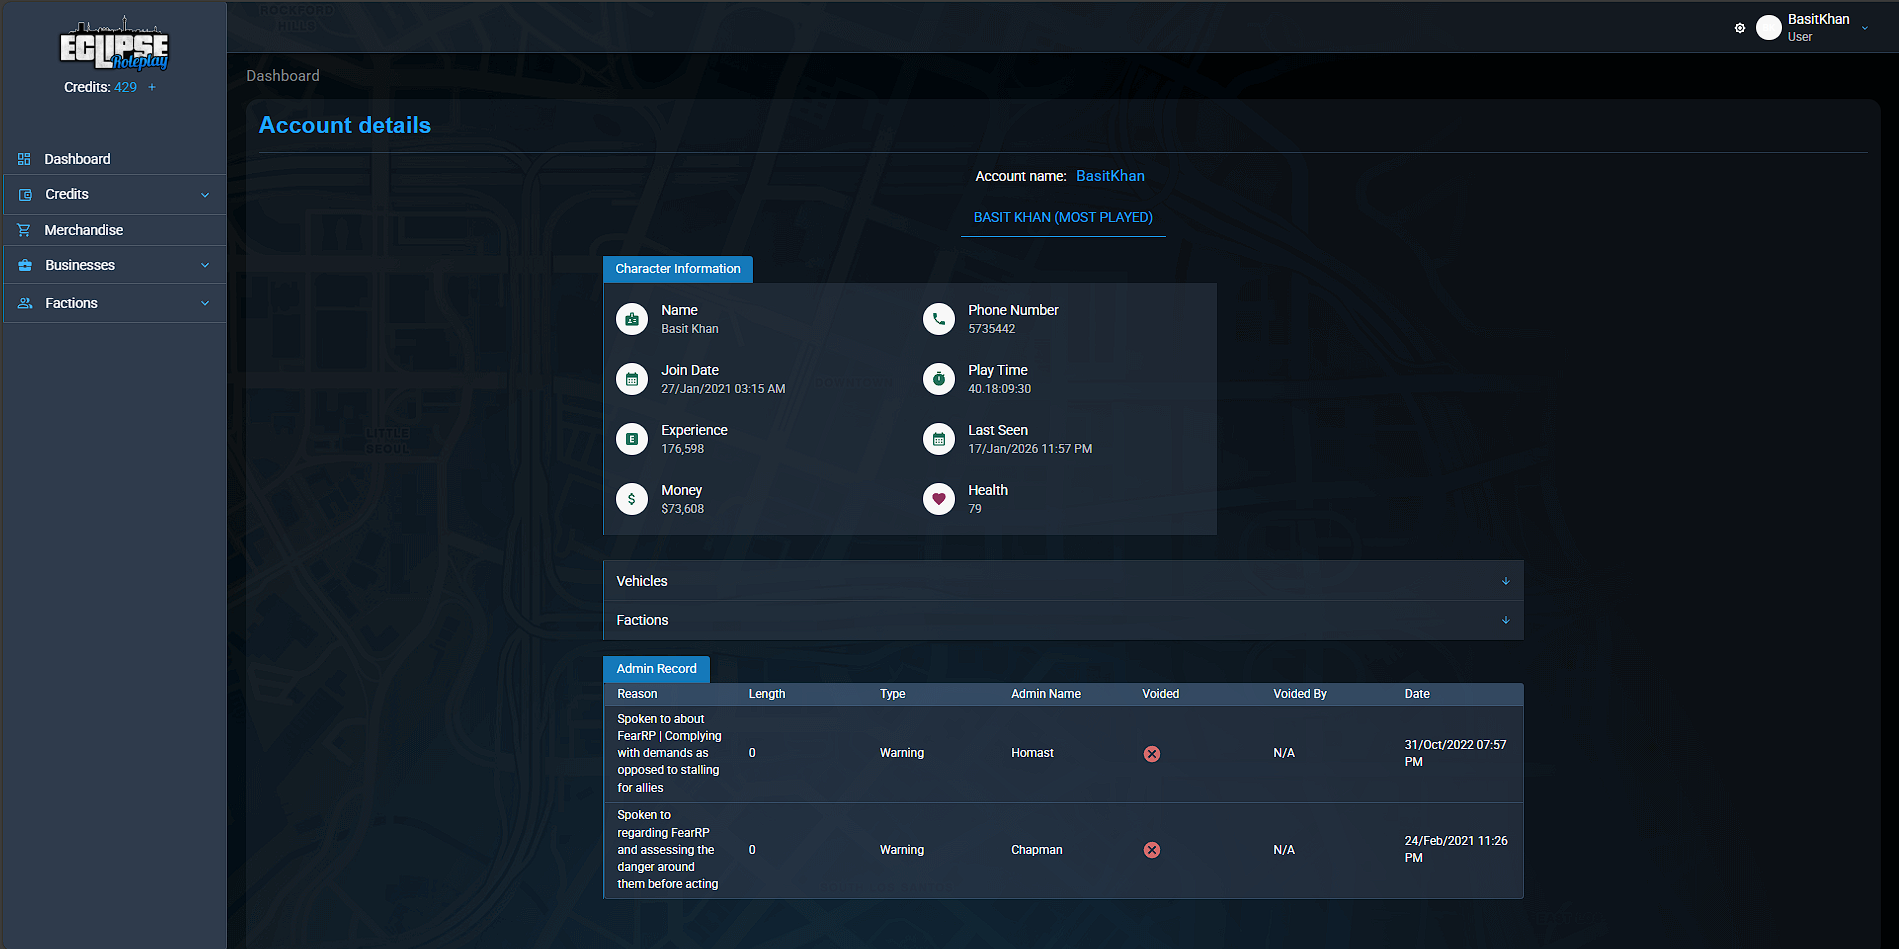Click the join date 27/Jan/2021 03:15 AM
1899x949 pixels.
[723, 389]
